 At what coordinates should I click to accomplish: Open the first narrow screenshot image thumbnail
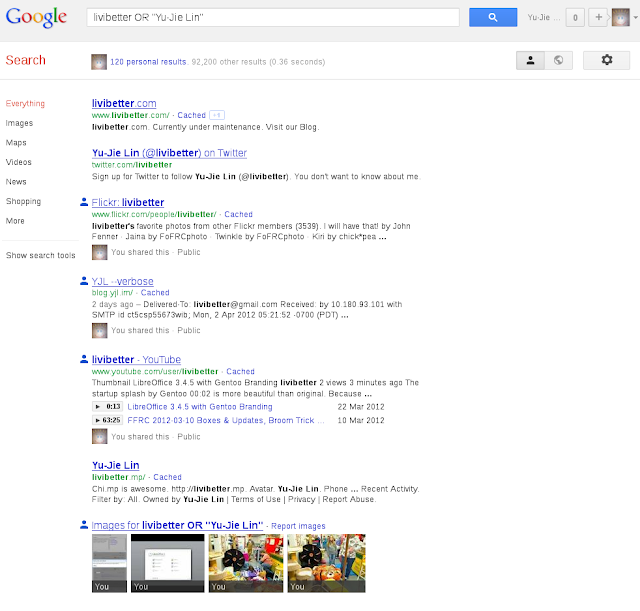click(x=109, y=563)
